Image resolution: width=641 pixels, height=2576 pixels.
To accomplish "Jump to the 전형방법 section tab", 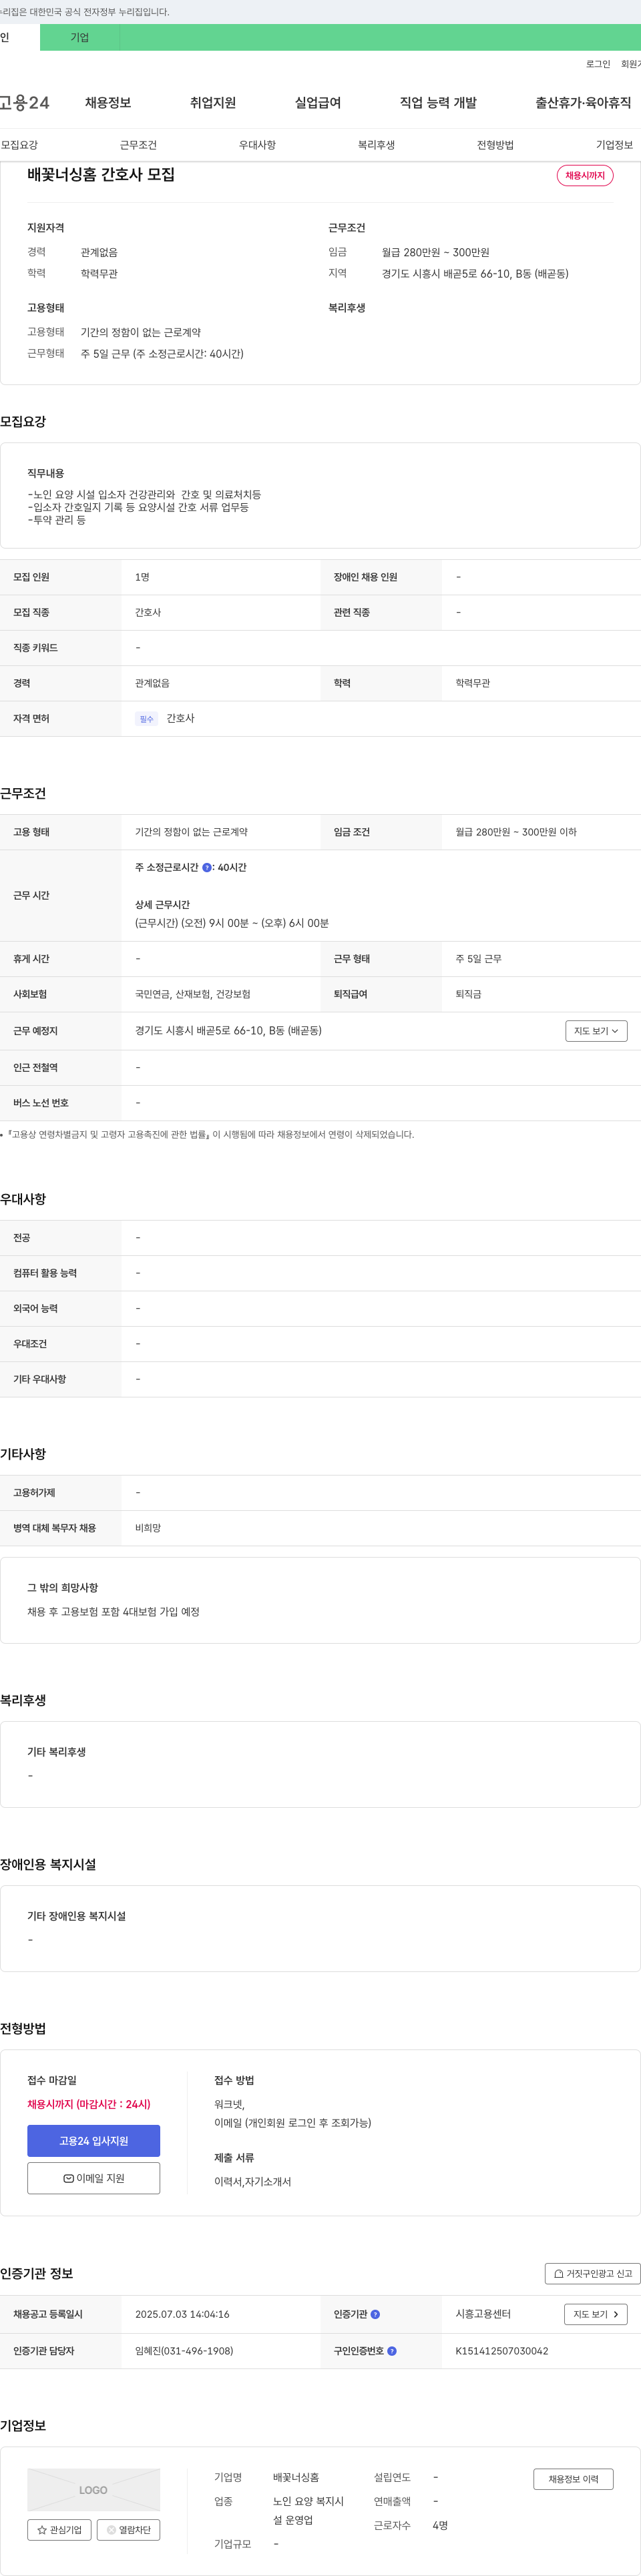I will point(495,145).
